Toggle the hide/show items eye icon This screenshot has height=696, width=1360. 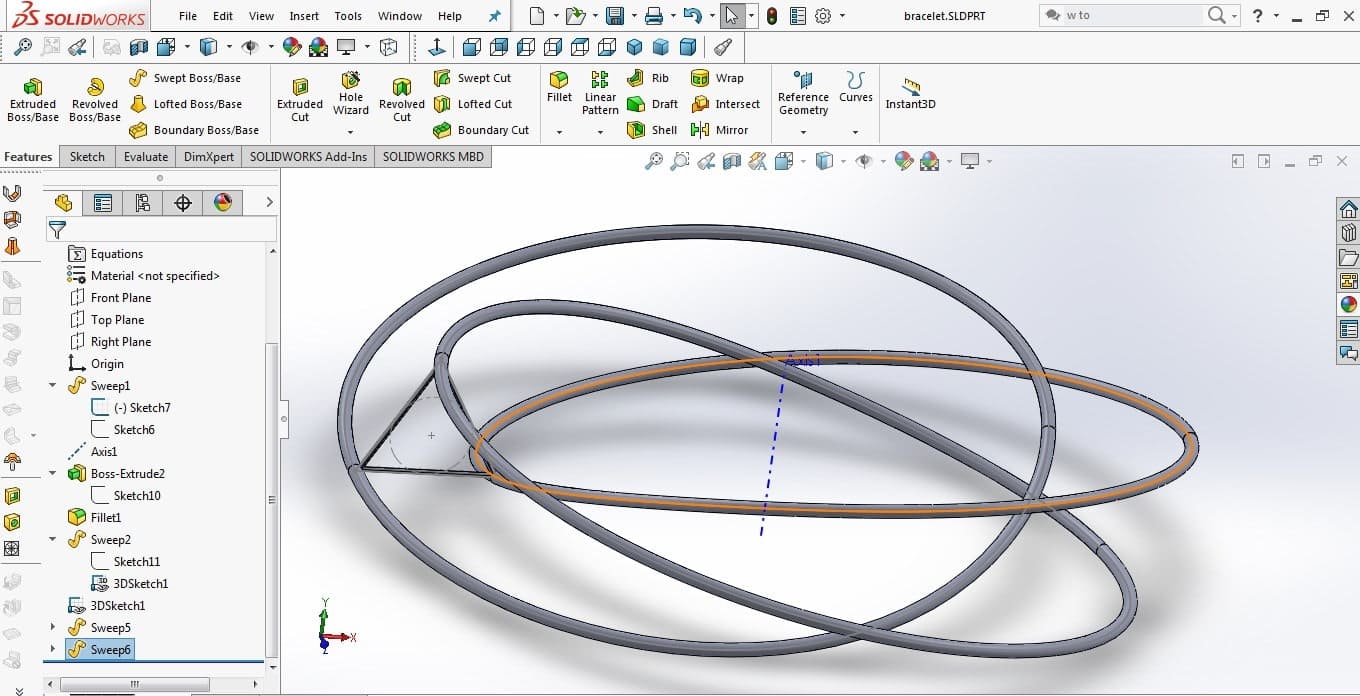865,161
